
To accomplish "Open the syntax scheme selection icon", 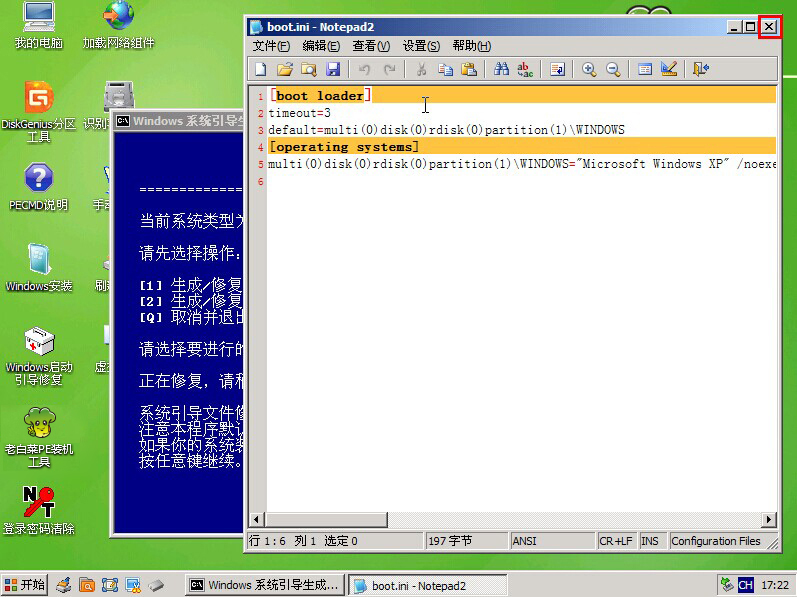I will point(645,69).
